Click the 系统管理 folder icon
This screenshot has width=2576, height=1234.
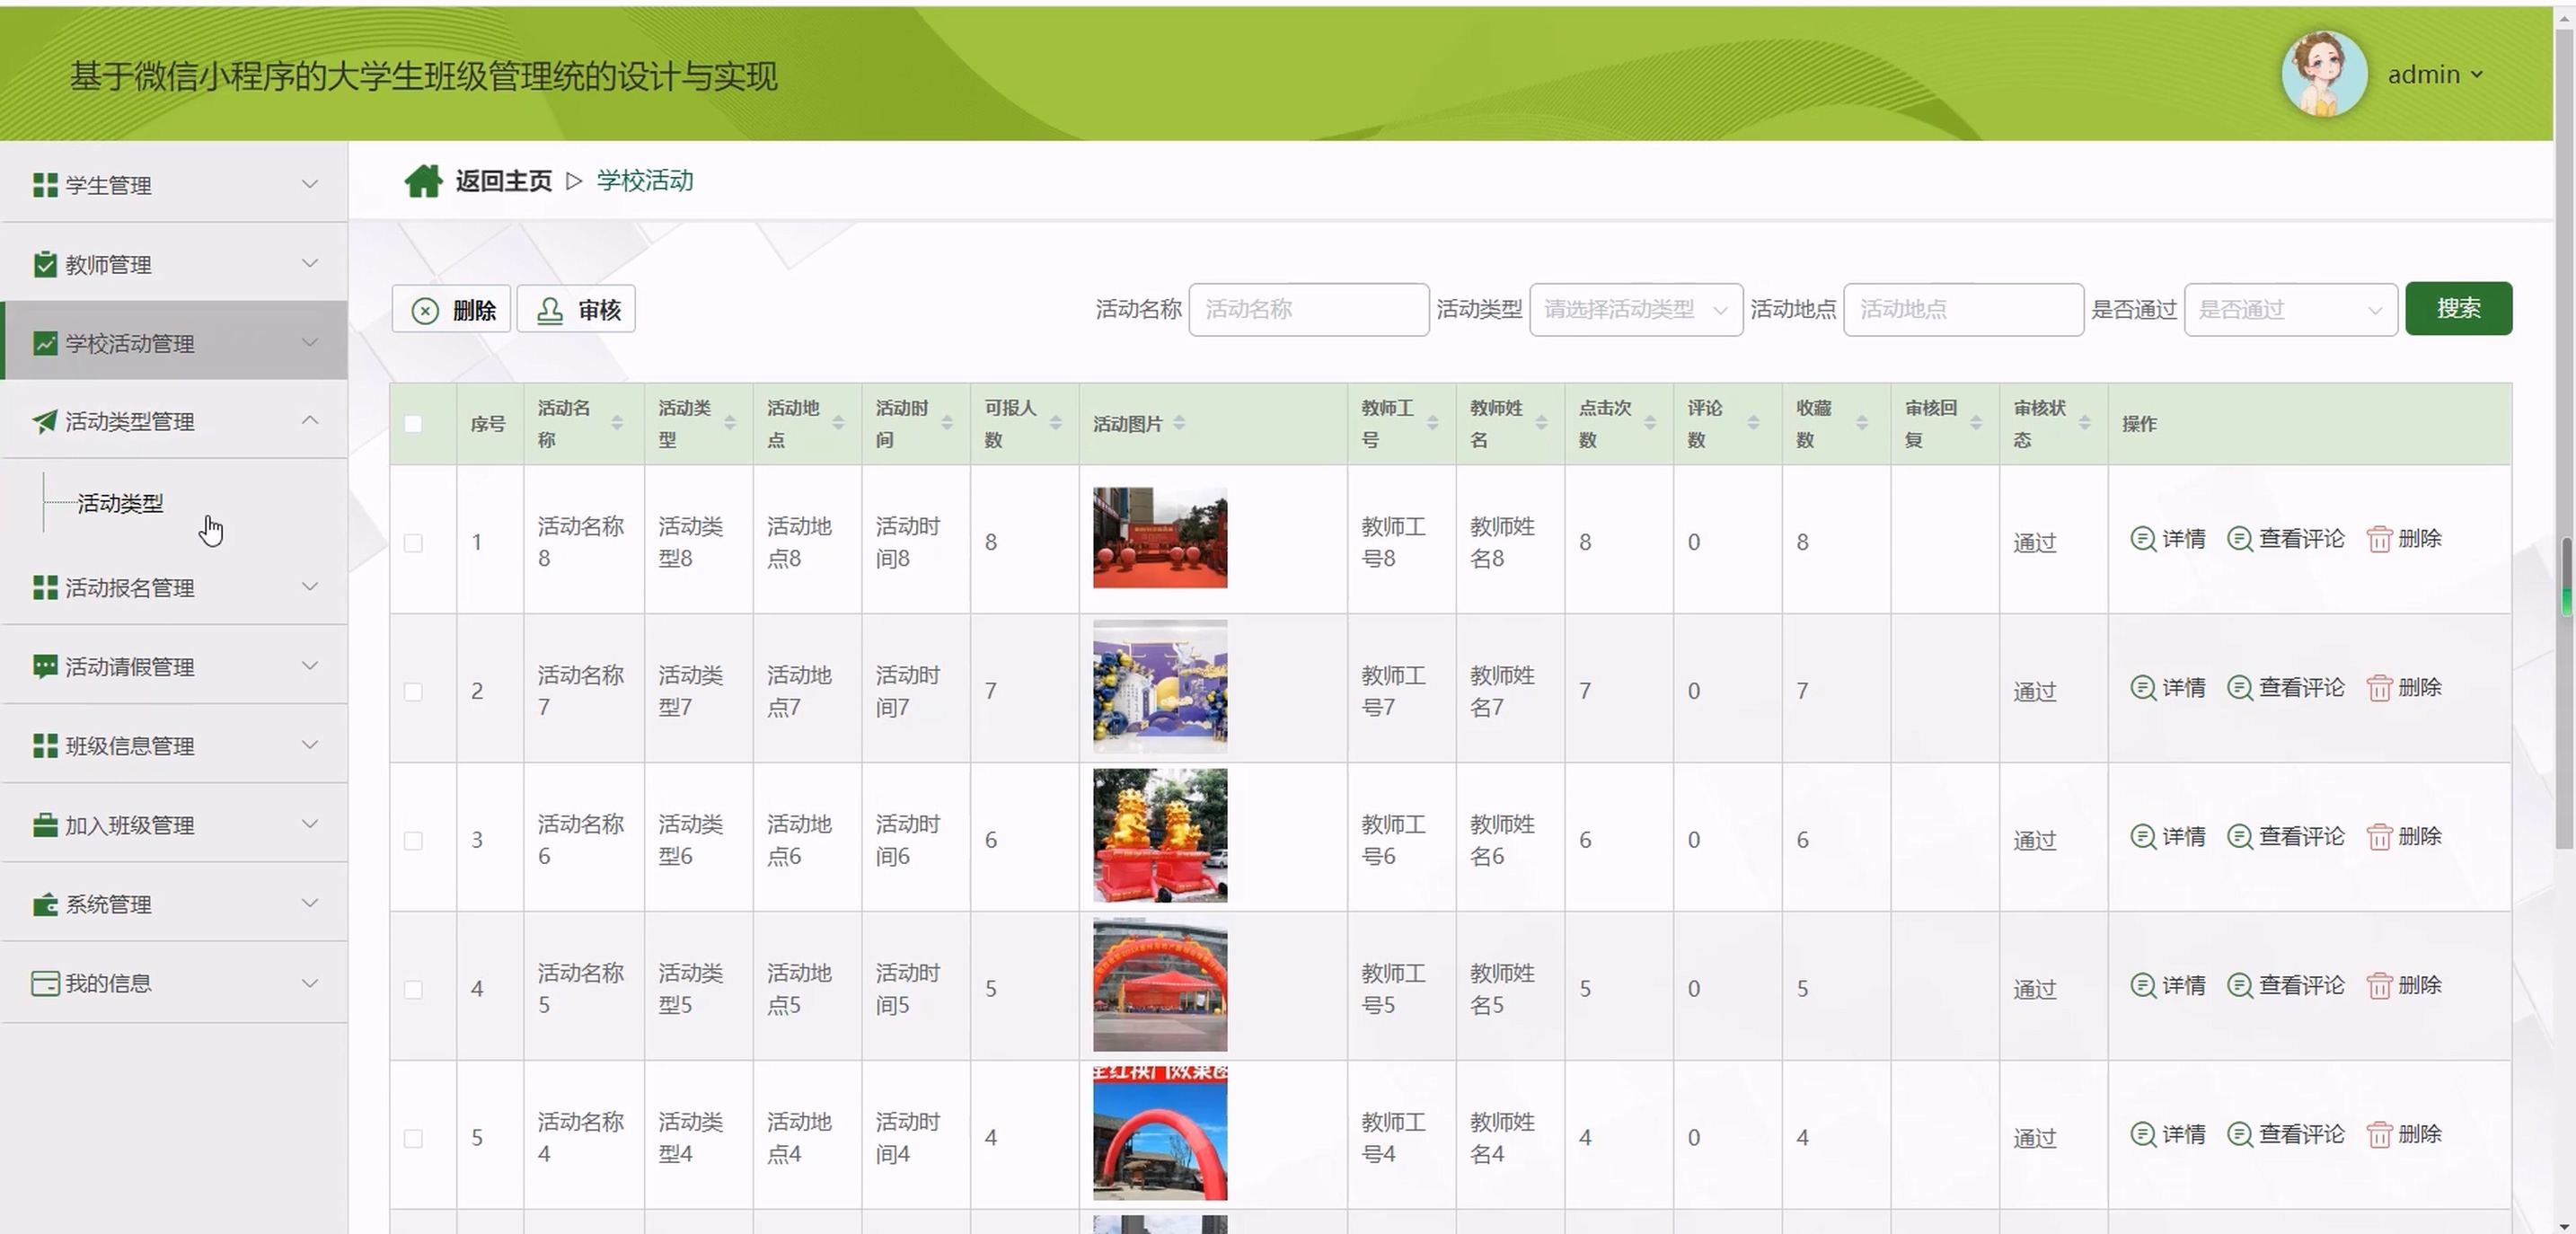tap(45, 904)
